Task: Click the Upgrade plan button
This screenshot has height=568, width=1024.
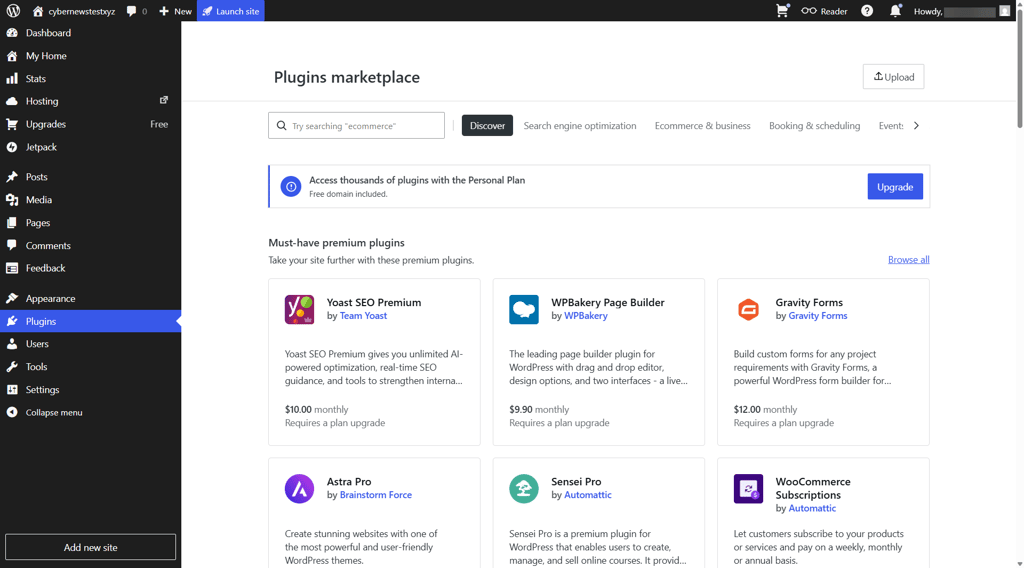Action: pyautogui.click(x=895, y=187)
